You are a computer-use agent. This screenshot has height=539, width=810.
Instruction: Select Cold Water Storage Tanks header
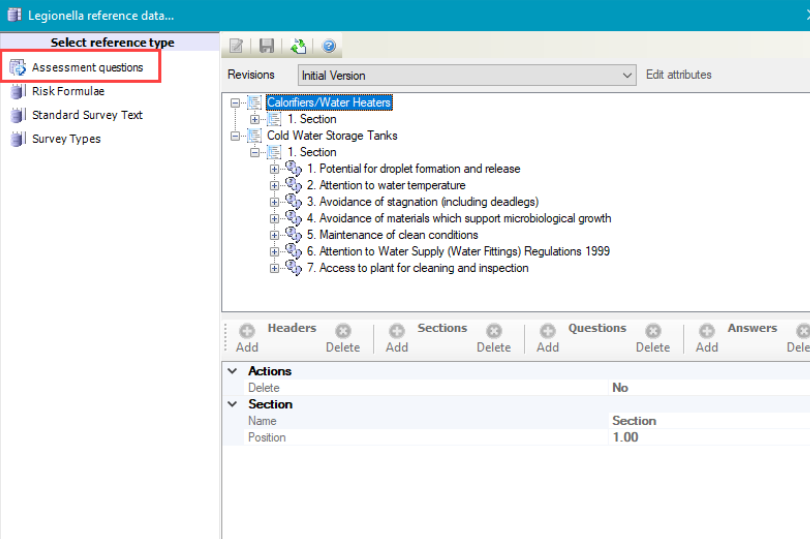331,135
